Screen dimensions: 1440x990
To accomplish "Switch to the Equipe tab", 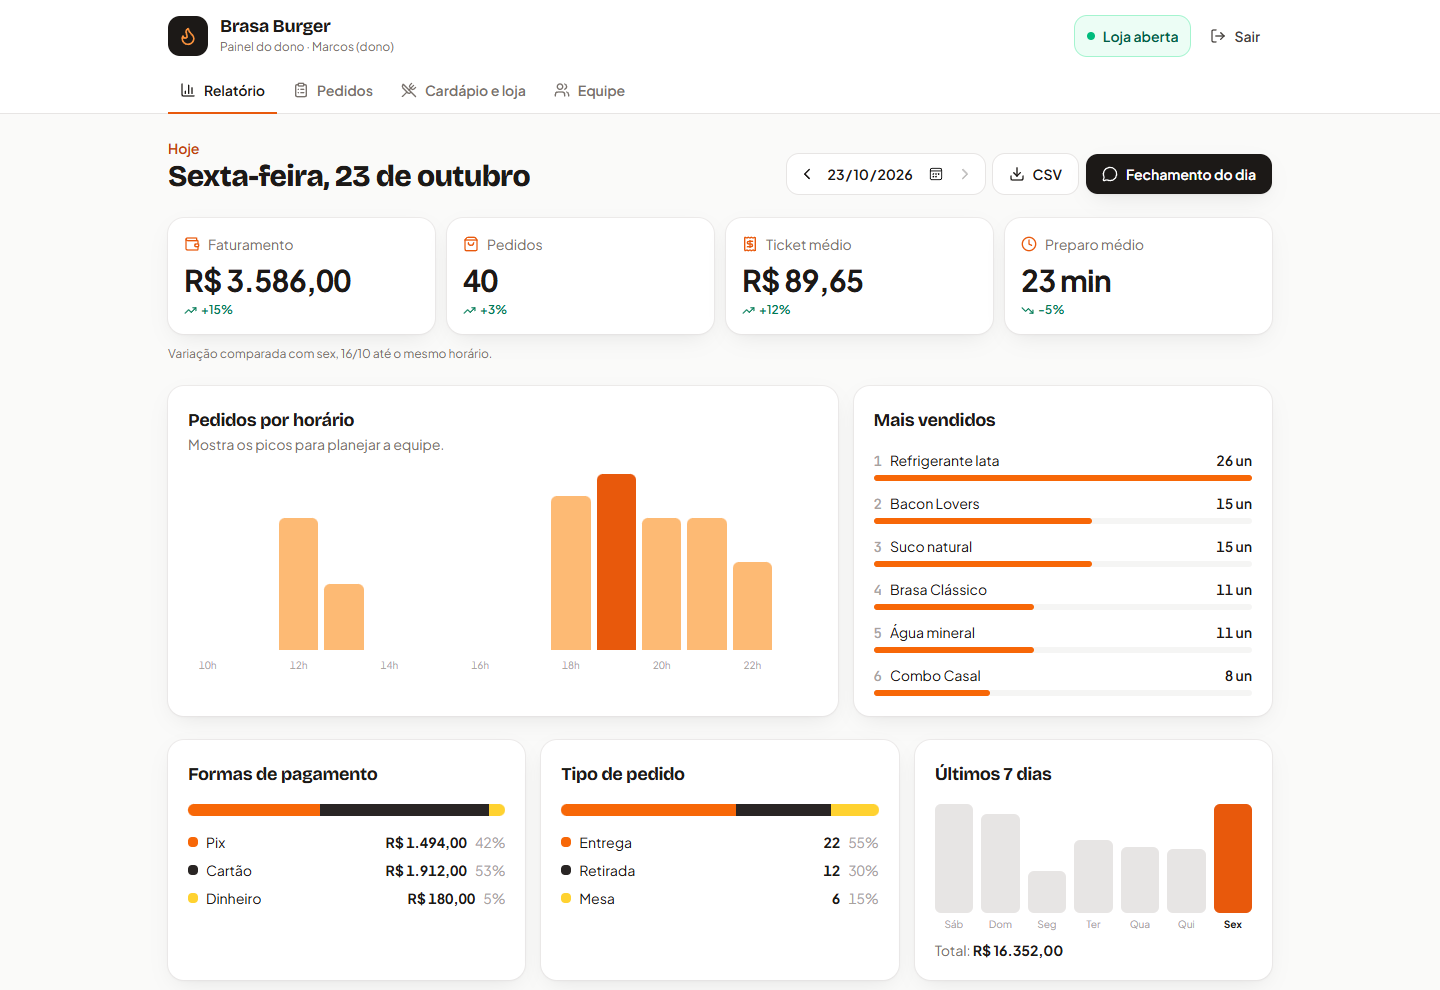I will coord(589,91).
